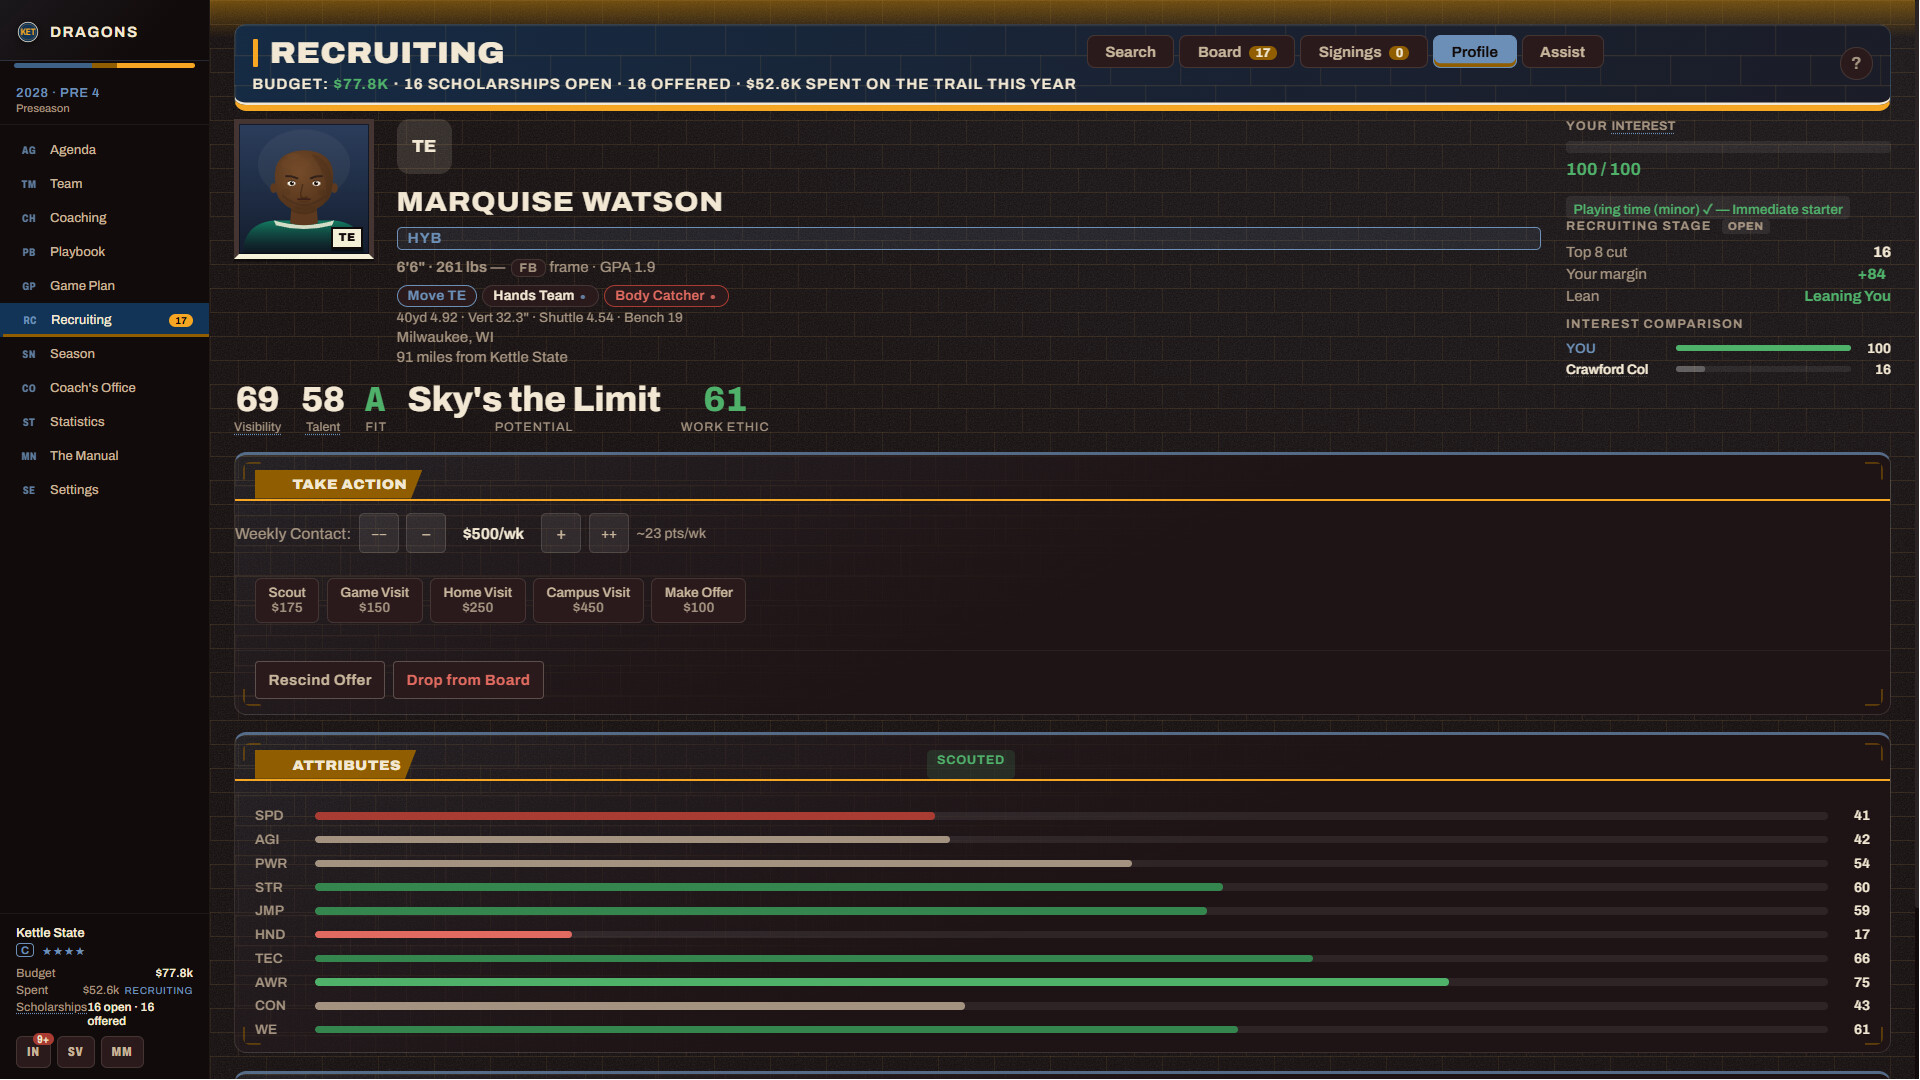Screen dimensions: 1920x1080
Task: Click the Body Catcher tag
Action: click(x=666, y=296)
